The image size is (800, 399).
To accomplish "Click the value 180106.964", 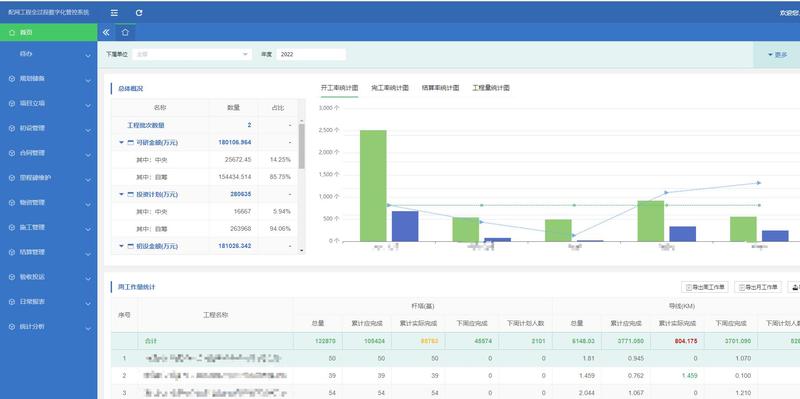I will coord(235,142).
